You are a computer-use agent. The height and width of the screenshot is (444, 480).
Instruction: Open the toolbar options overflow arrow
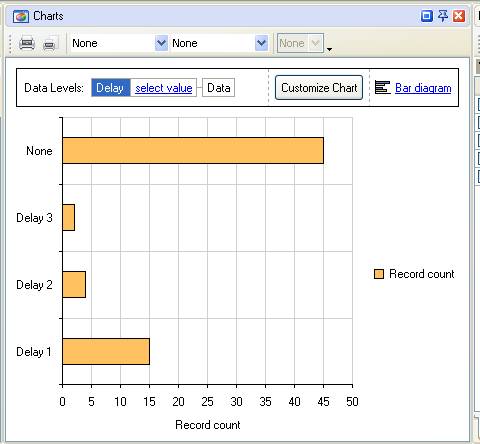tap(329, 49)
